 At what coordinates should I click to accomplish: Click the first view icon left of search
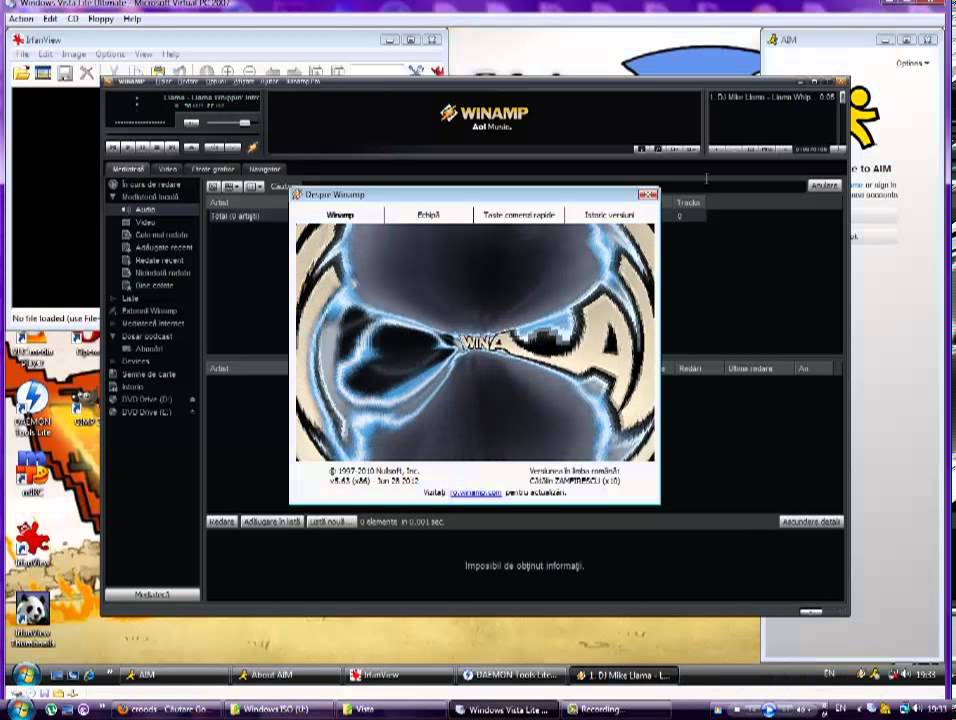(213, 187)
